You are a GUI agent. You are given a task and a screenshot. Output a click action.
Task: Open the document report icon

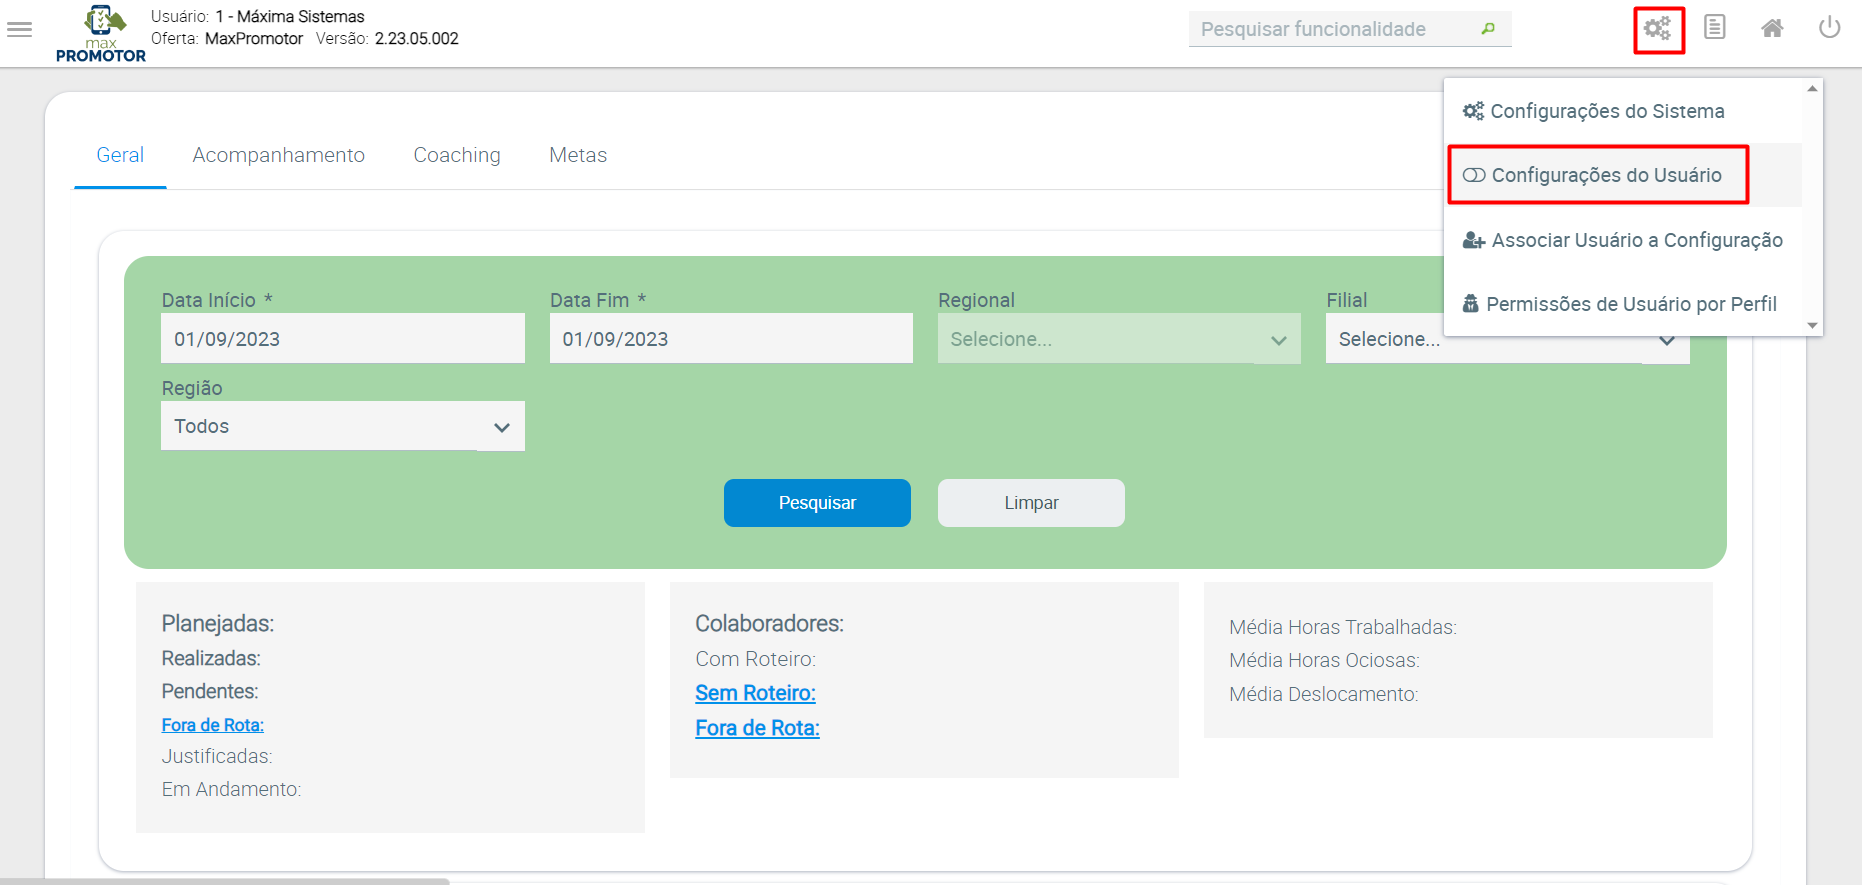(1715, 28)
